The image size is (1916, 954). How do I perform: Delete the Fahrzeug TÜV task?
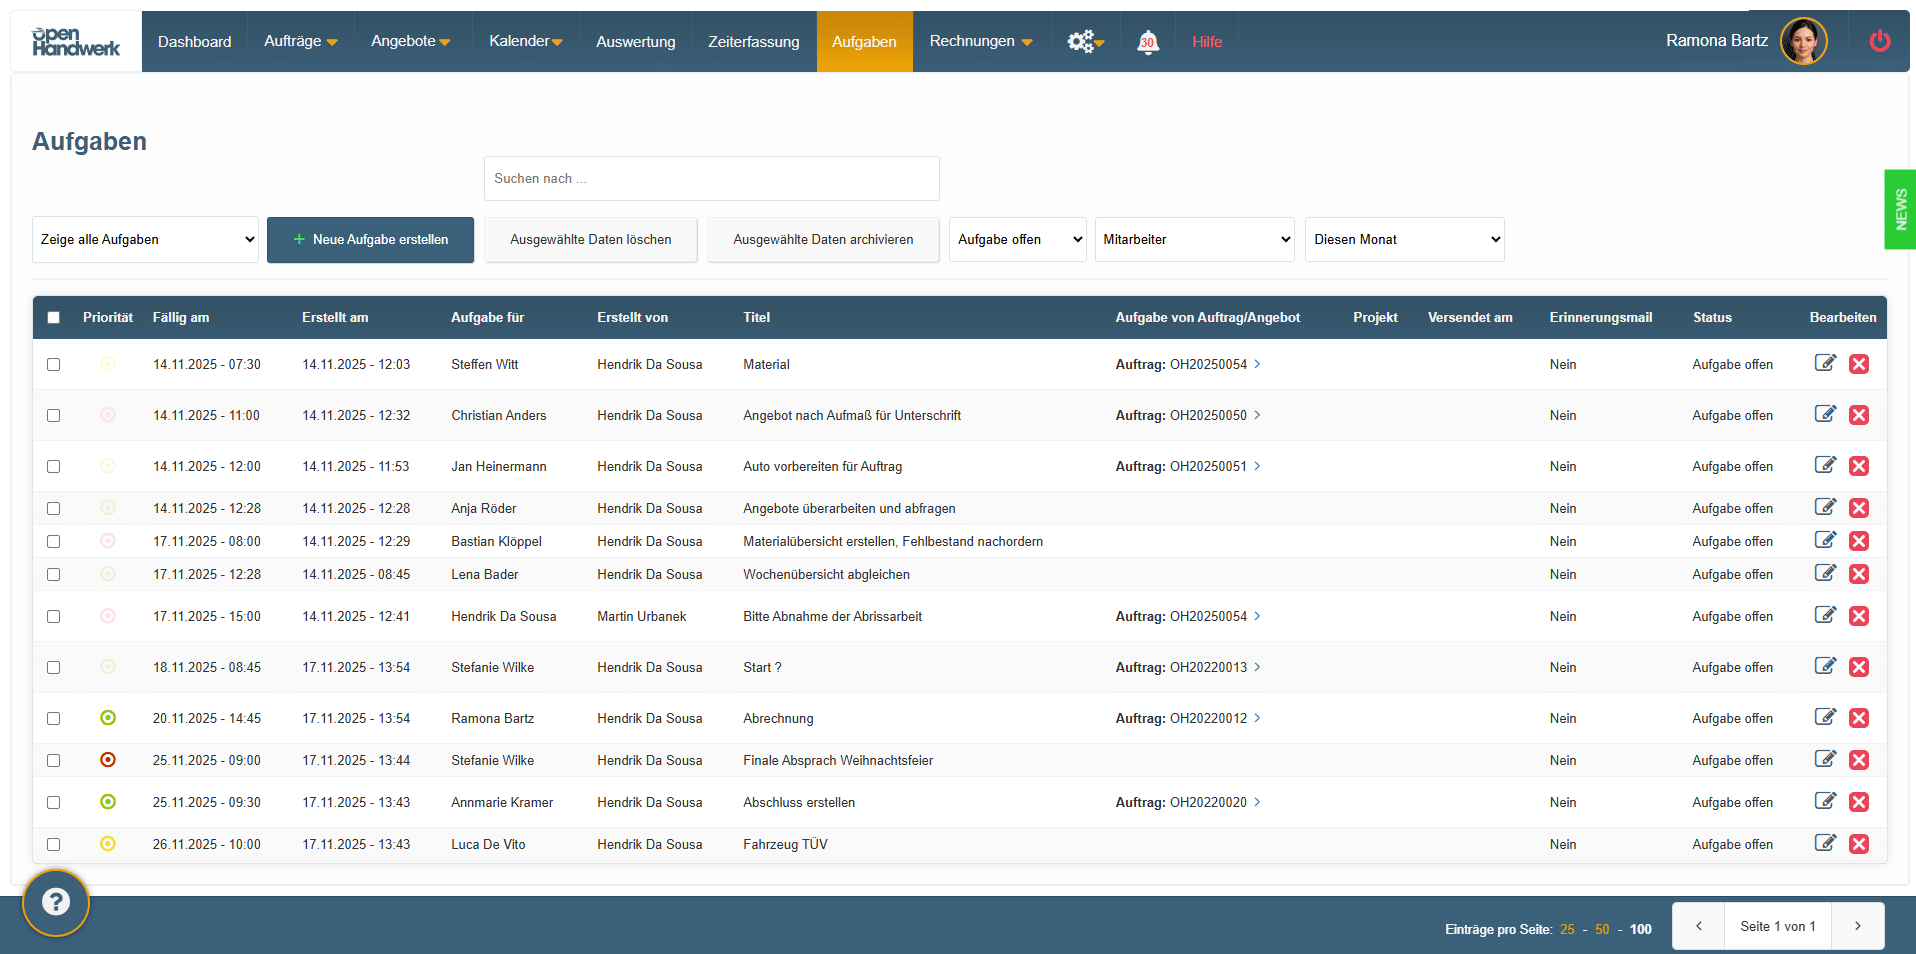[x=1859, y=844]
